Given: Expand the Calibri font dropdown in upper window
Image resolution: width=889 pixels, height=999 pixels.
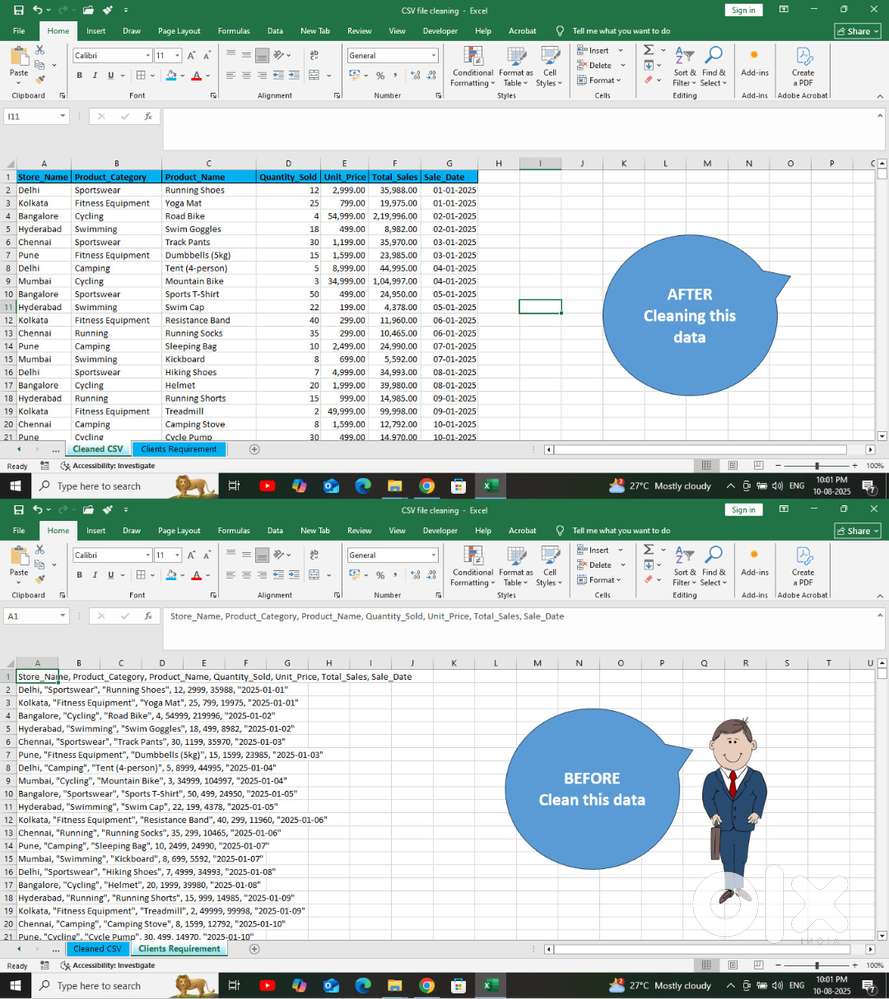Looking at the screenshot, I should pyautogui.click(x=148, y=56).
